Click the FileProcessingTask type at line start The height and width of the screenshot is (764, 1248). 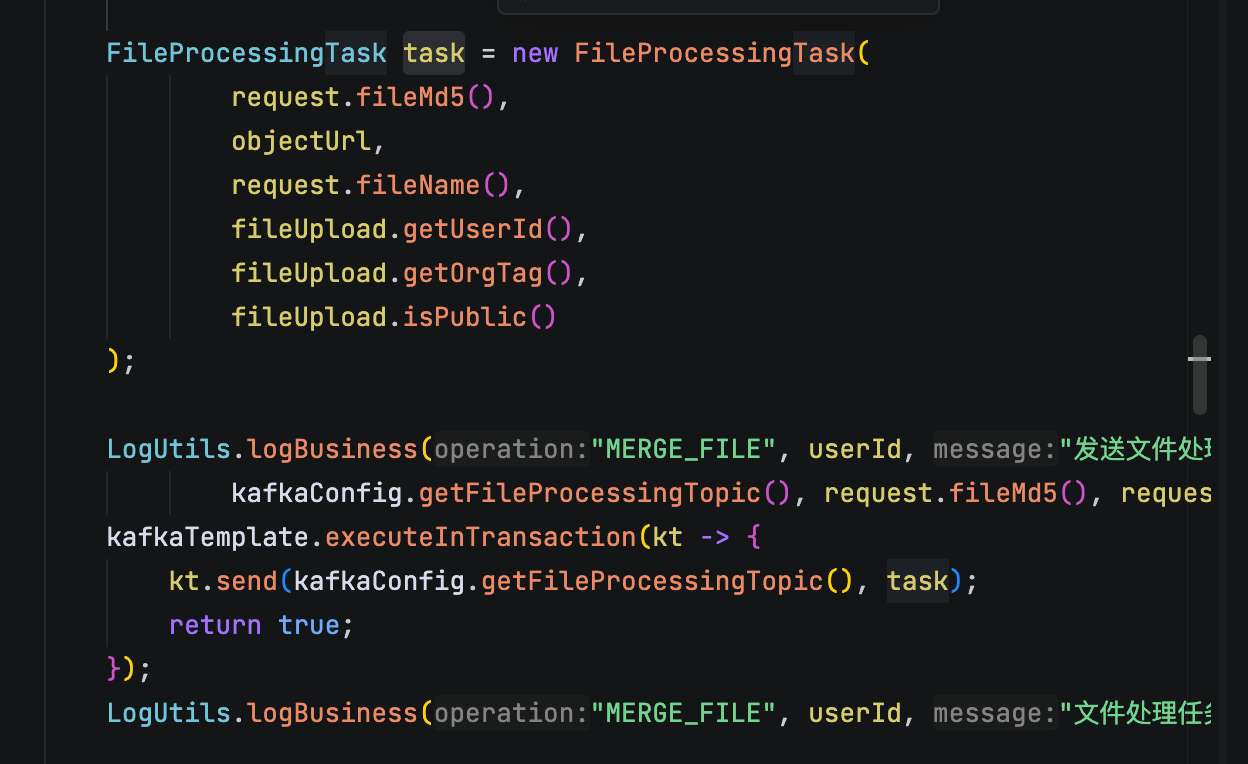(246, 53)
